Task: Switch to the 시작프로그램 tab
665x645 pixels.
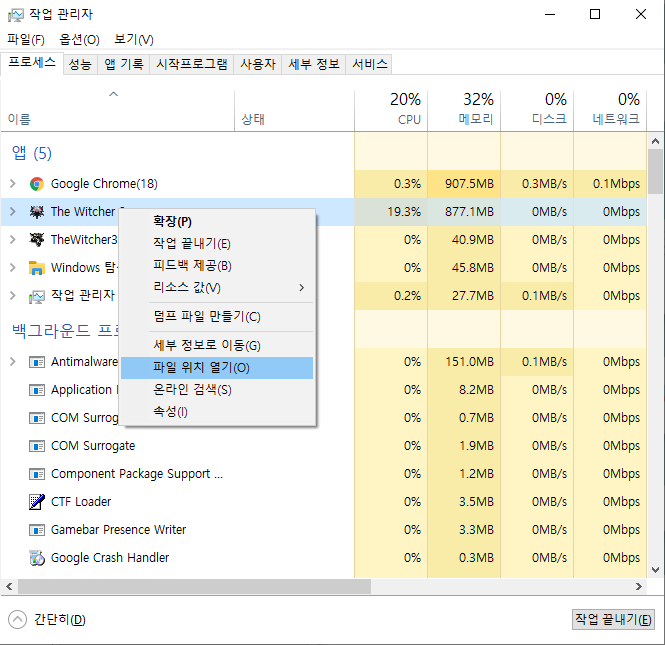Action: click(x=192, y=64)
